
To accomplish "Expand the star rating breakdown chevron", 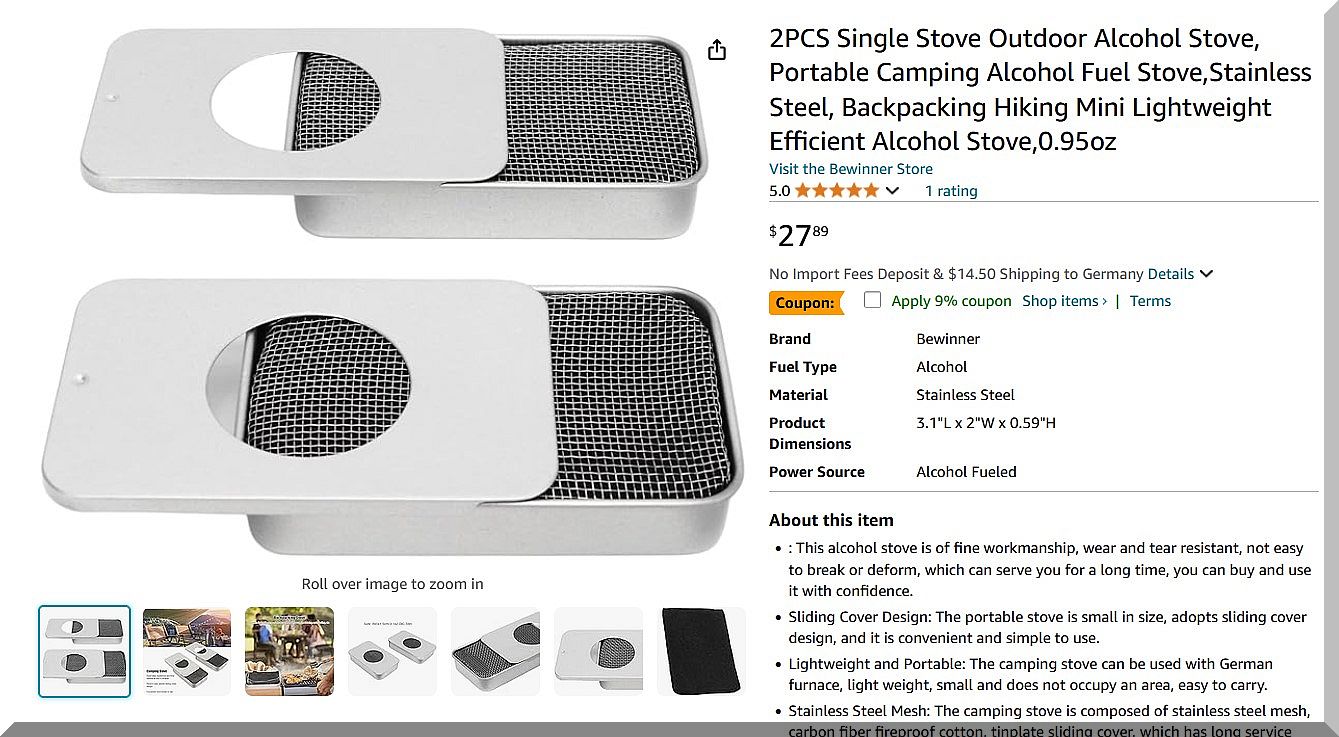I will click(x=893, y=191).
